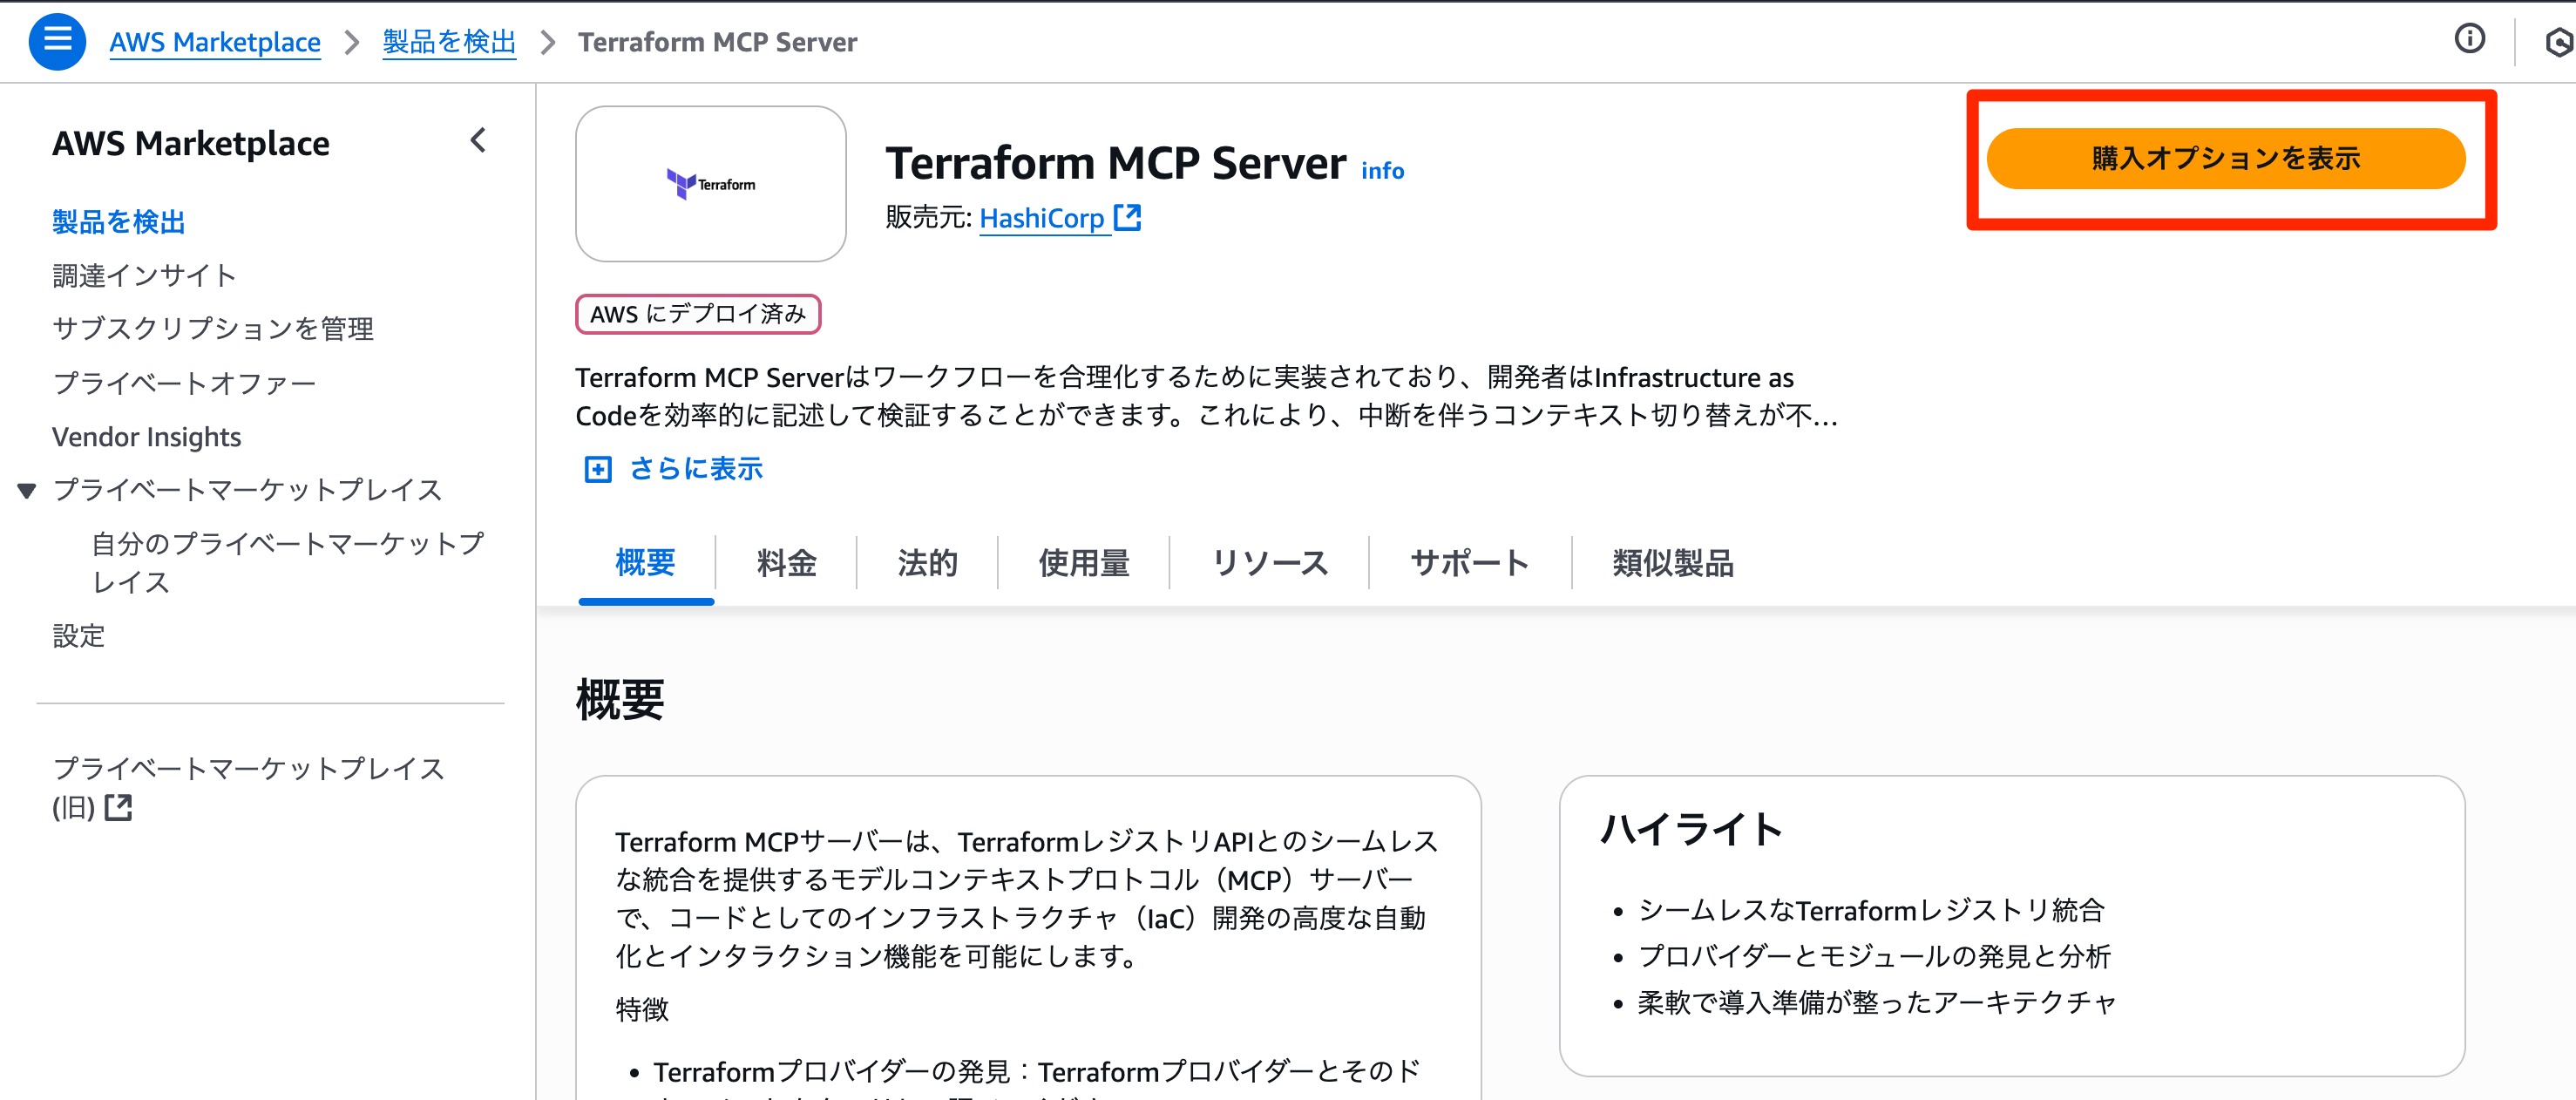Viewport: 2576px width, 1100px height.
Task: Select 製品を検出 in sidebar
Action: coord(119,222)
